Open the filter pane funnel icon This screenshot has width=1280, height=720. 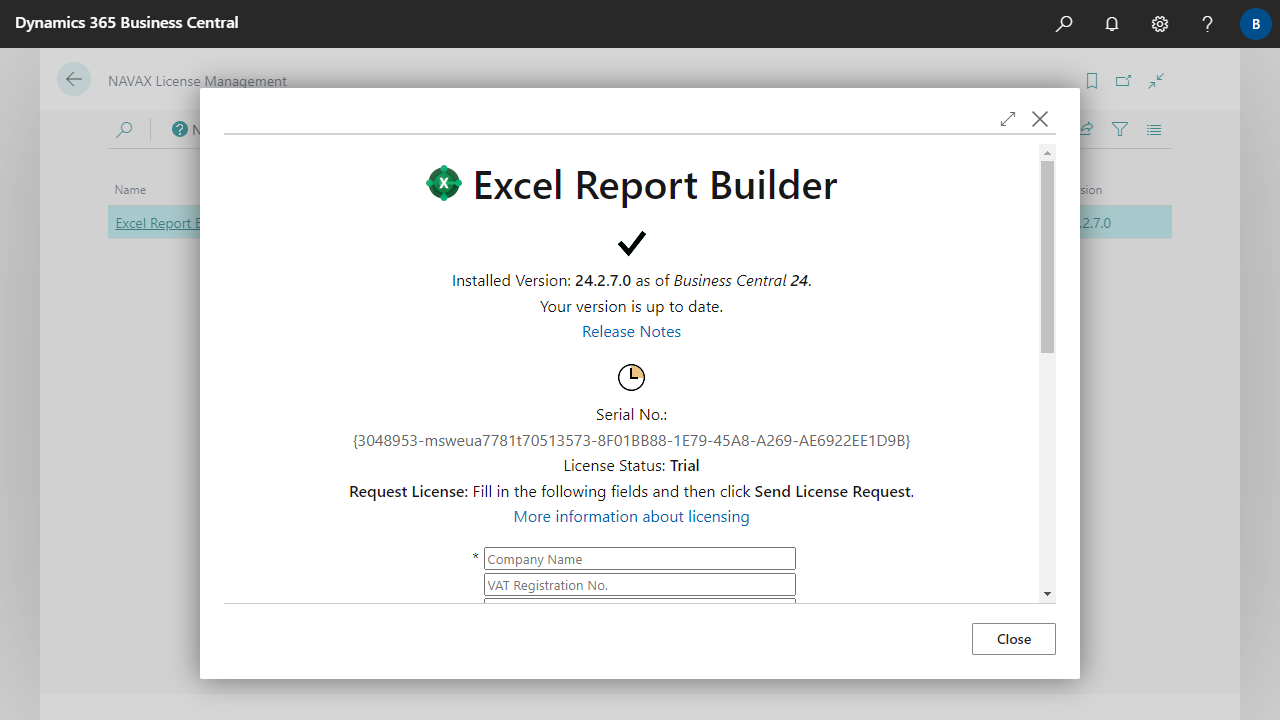click(x=1120, y=129)
